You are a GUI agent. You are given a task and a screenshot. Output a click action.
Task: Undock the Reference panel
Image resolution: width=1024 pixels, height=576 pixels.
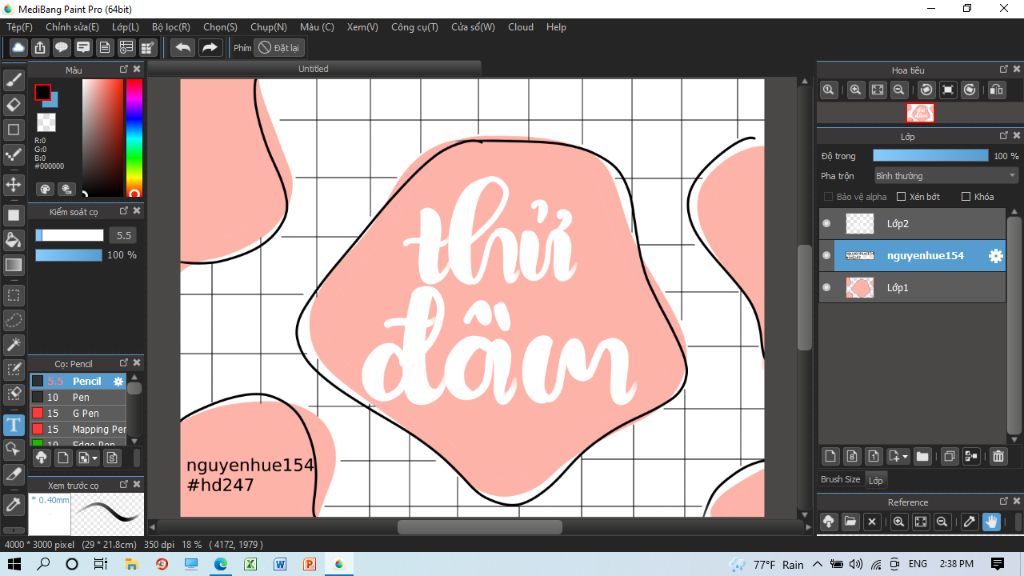coord(1004,501)
